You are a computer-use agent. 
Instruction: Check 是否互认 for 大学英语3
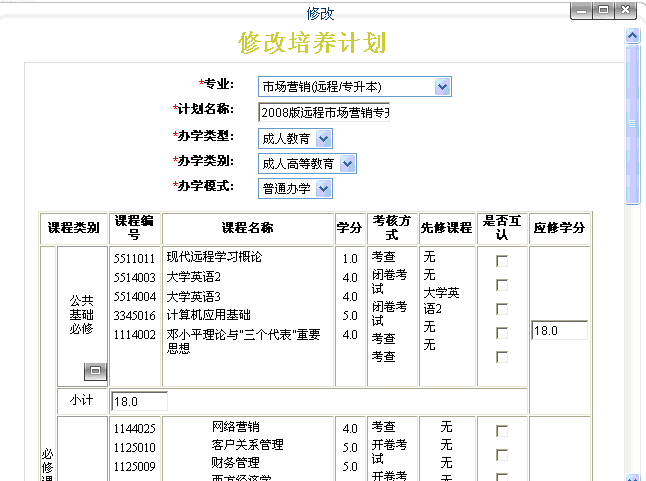click(x=502, y=309)
